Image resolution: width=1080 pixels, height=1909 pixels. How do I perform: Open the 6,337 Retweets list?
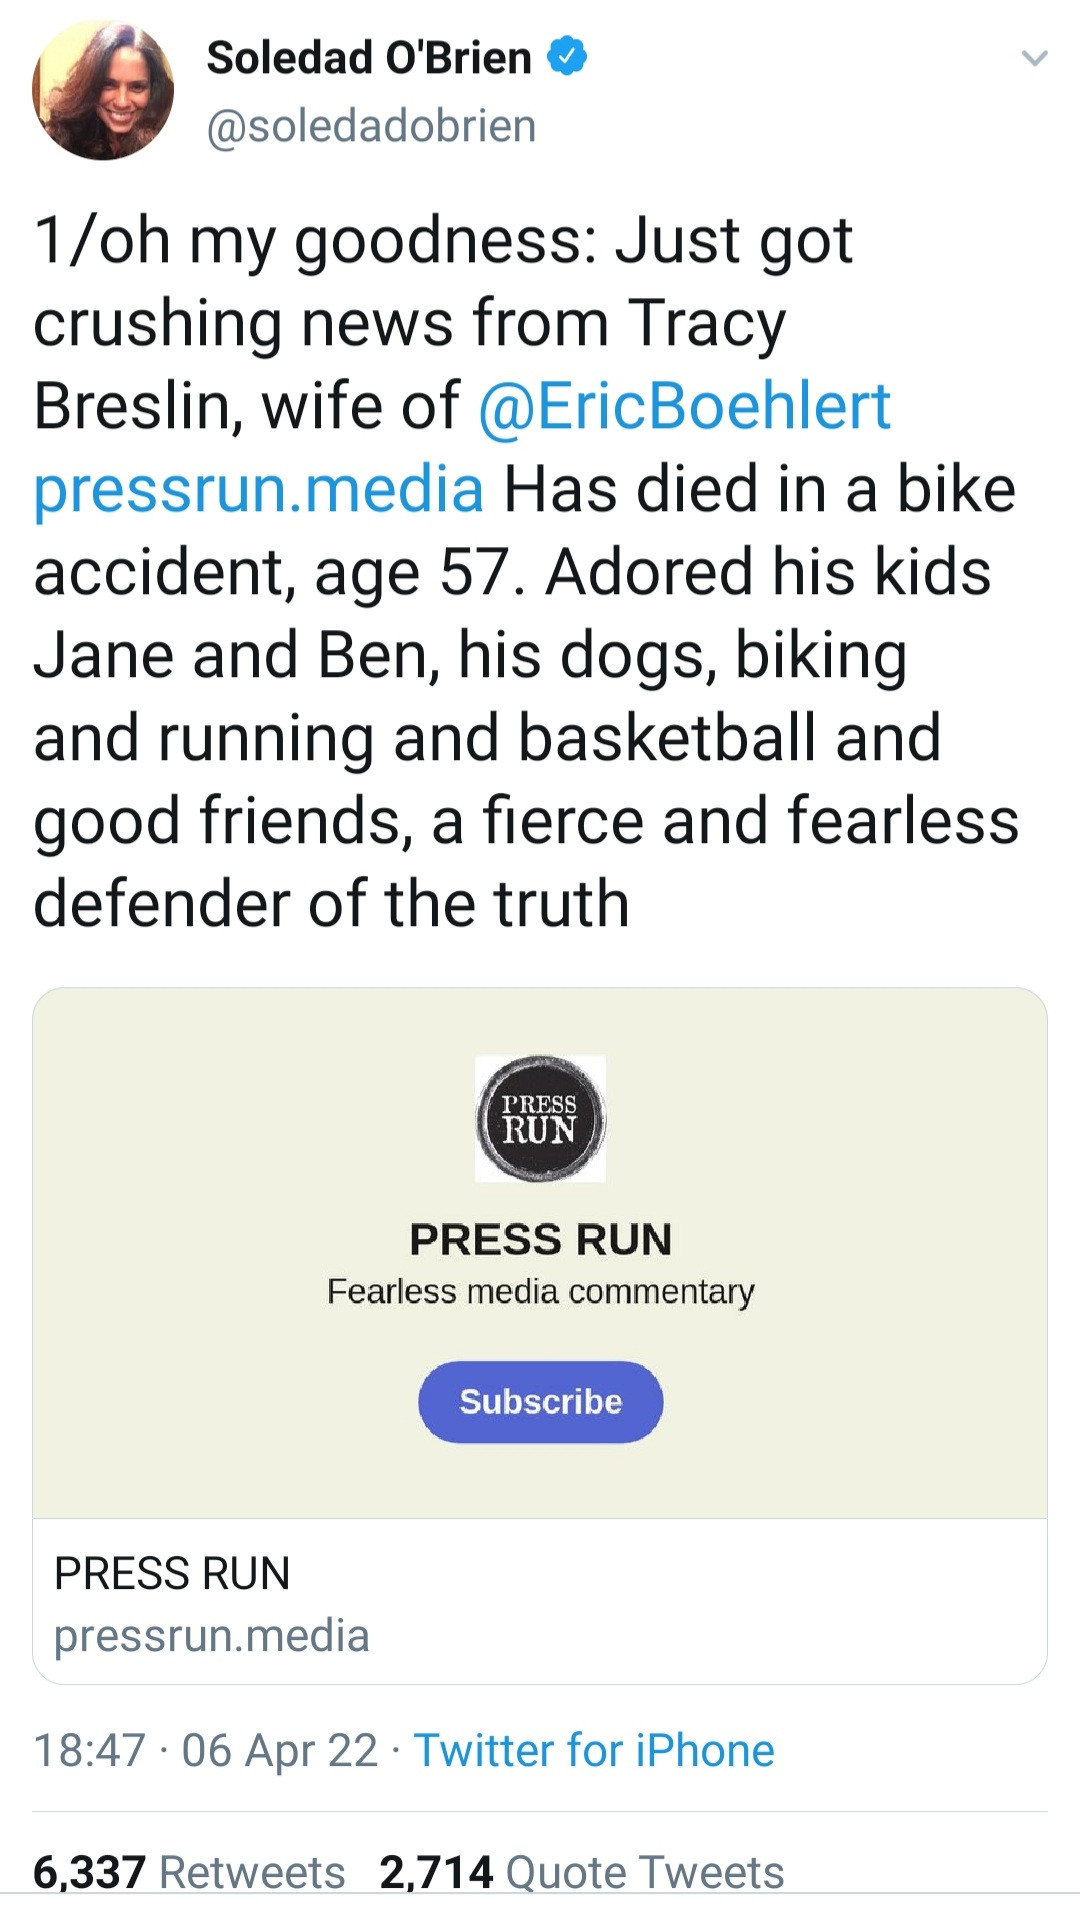(x=186, y=1870)
